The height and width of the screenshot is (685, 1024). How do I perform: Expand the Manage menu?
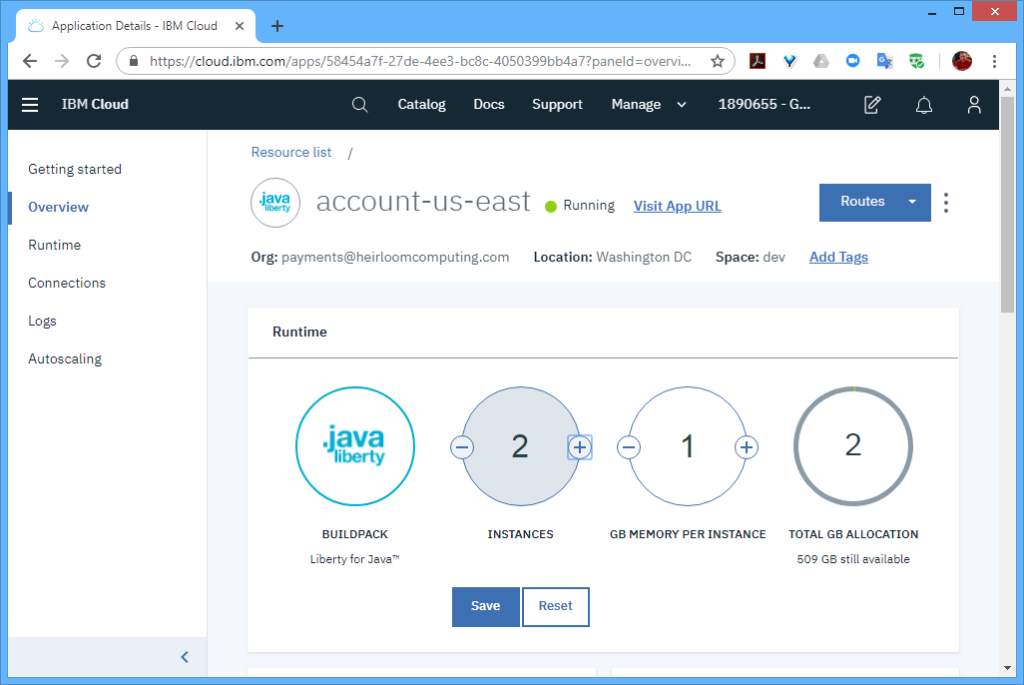(x=648, y=104)
